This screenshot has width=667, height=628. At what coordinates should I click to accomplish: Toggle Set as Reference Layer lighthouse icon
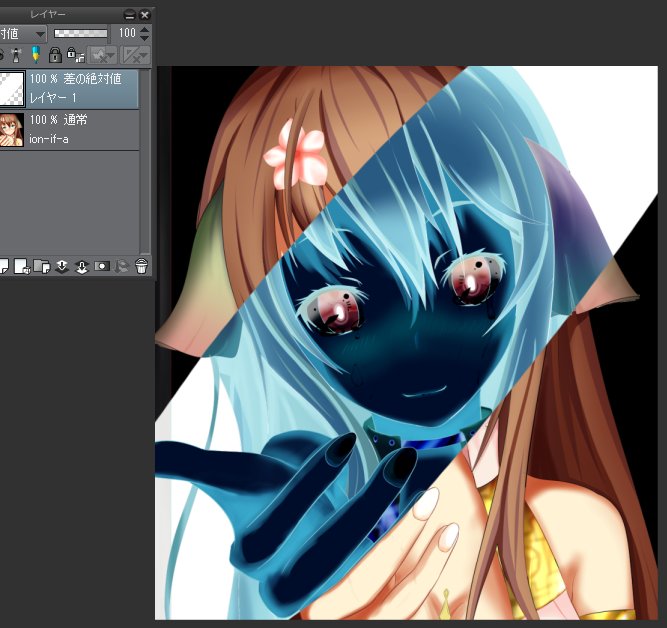(x=17, y=55)
